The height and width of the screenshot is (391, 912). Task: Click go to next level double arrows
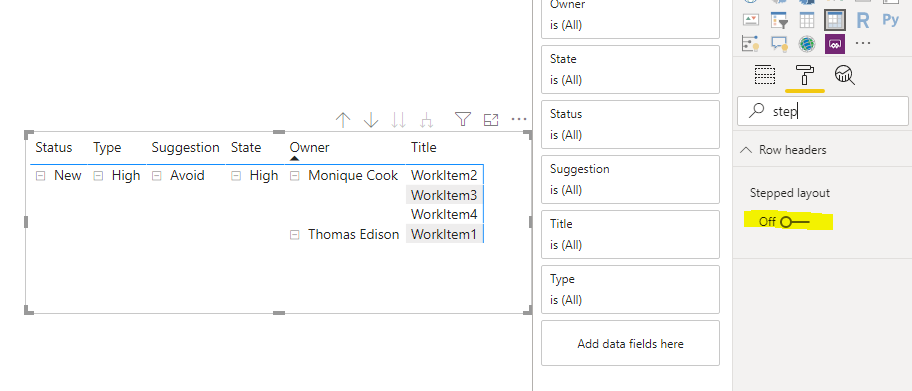[399, 120]
